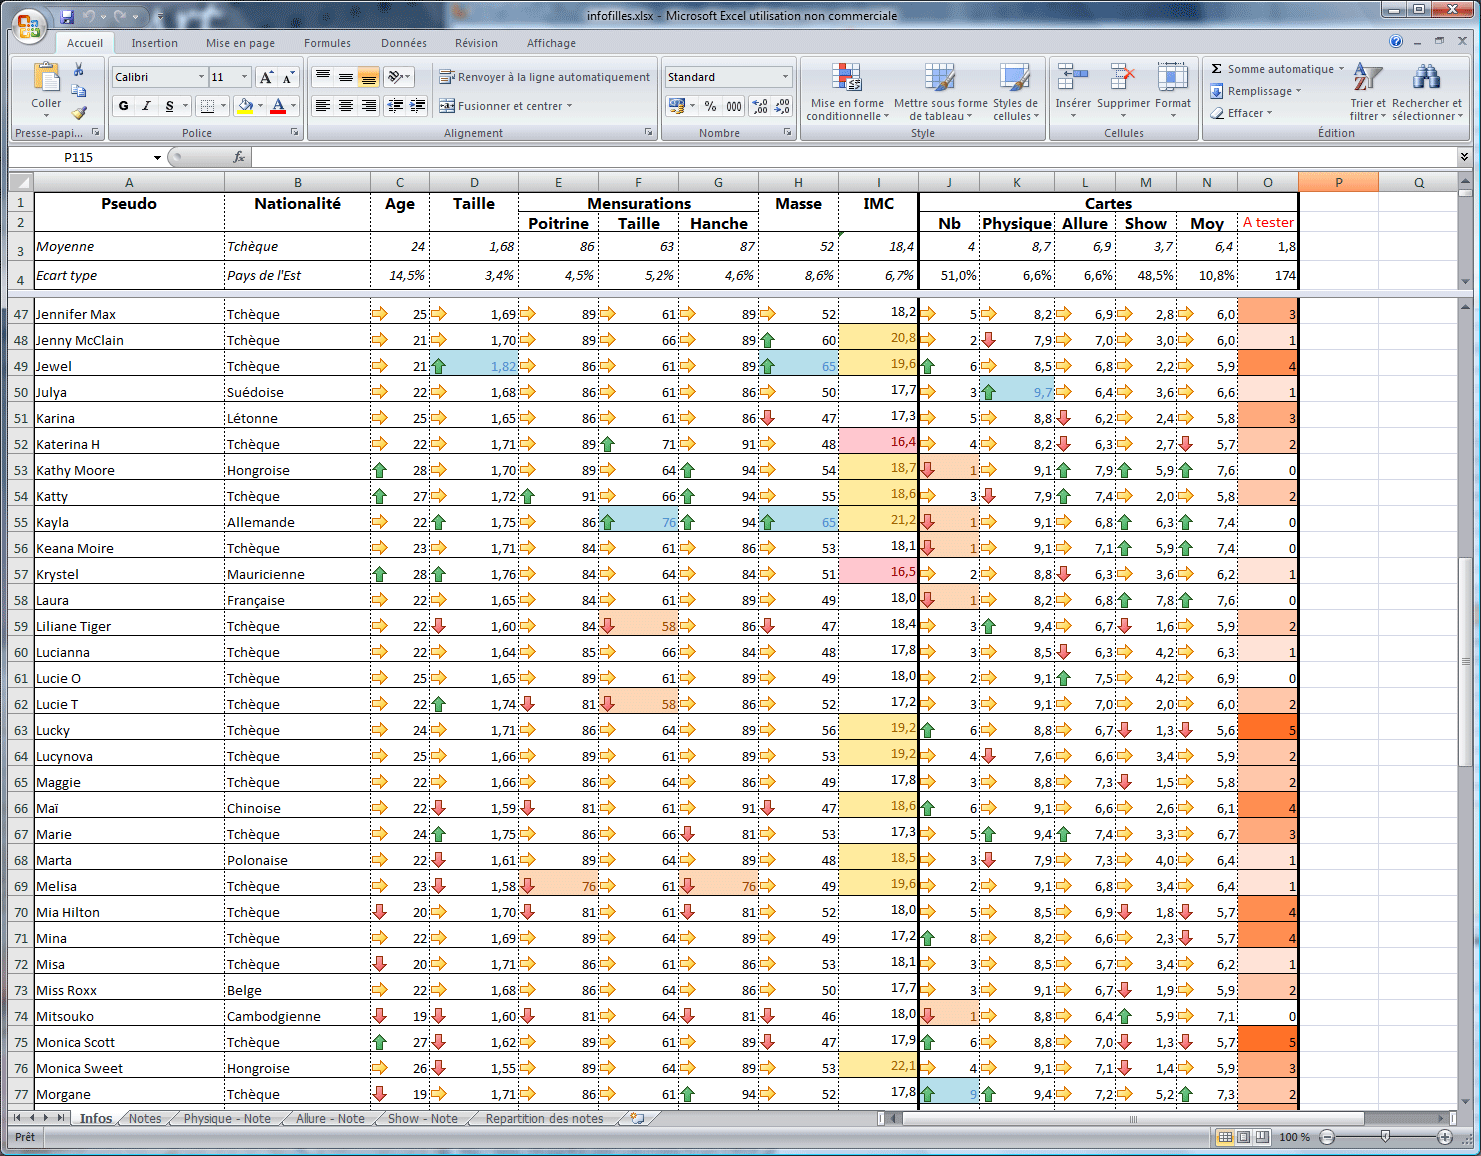
Task: Click the Office button logo
Action: [29, 26]
